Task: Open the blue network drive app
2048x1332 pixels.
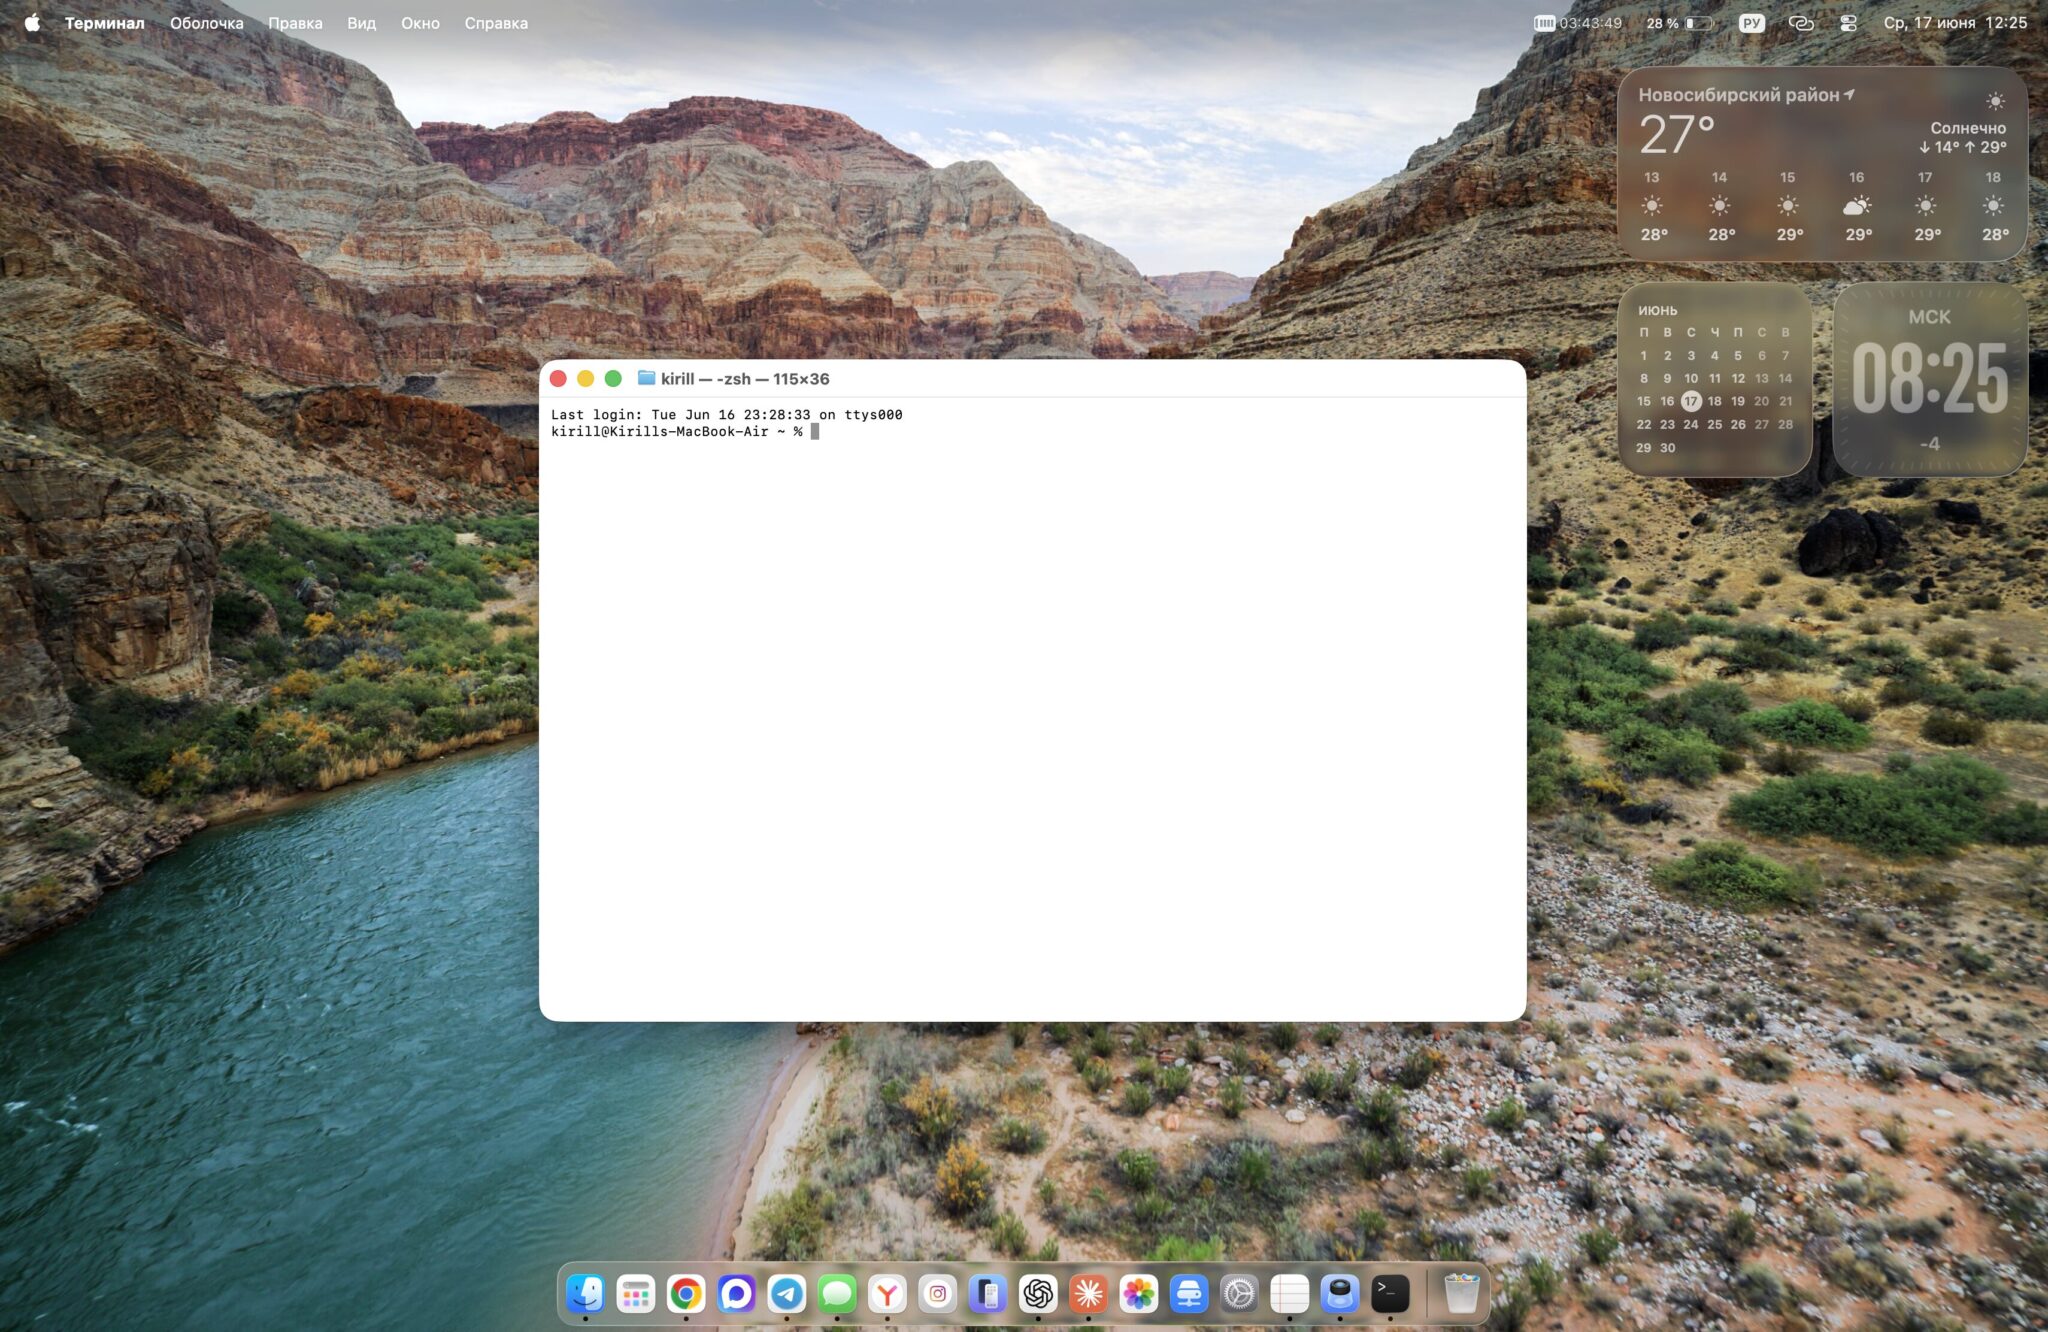Action: point(1189,1294)
